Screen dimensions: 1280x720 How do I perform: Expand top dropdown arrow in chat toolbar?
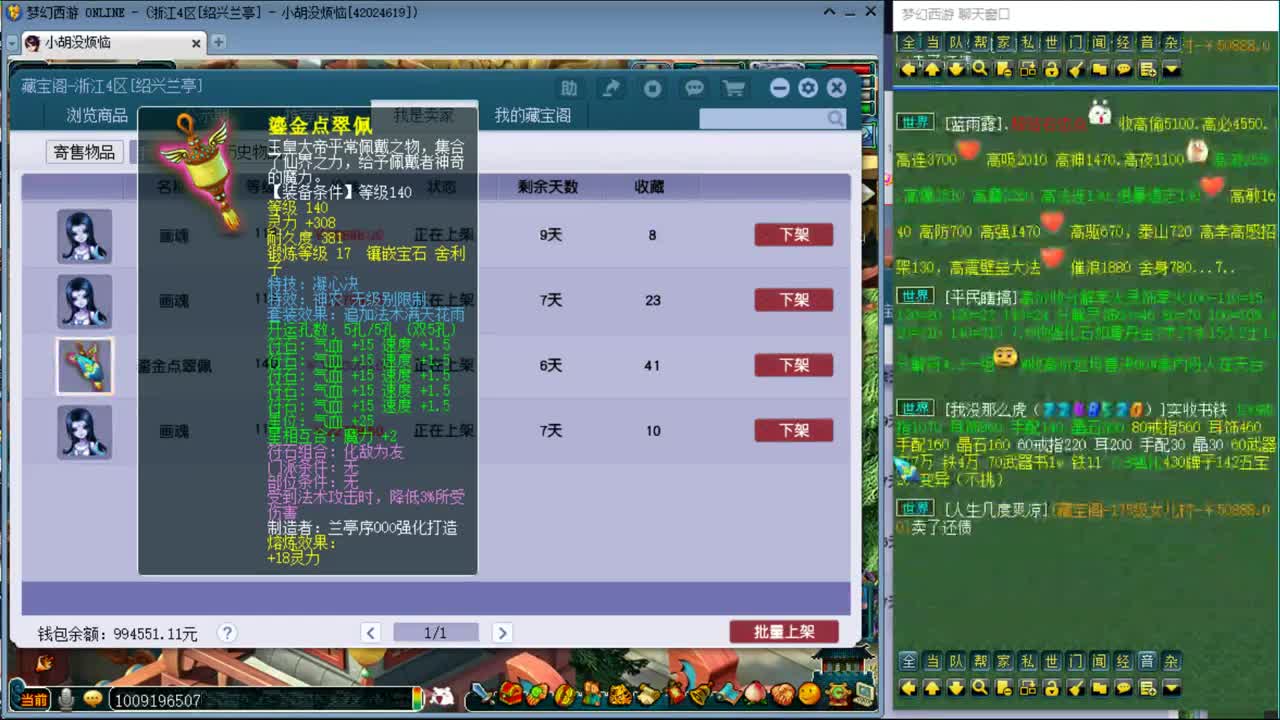point(1172,69)
